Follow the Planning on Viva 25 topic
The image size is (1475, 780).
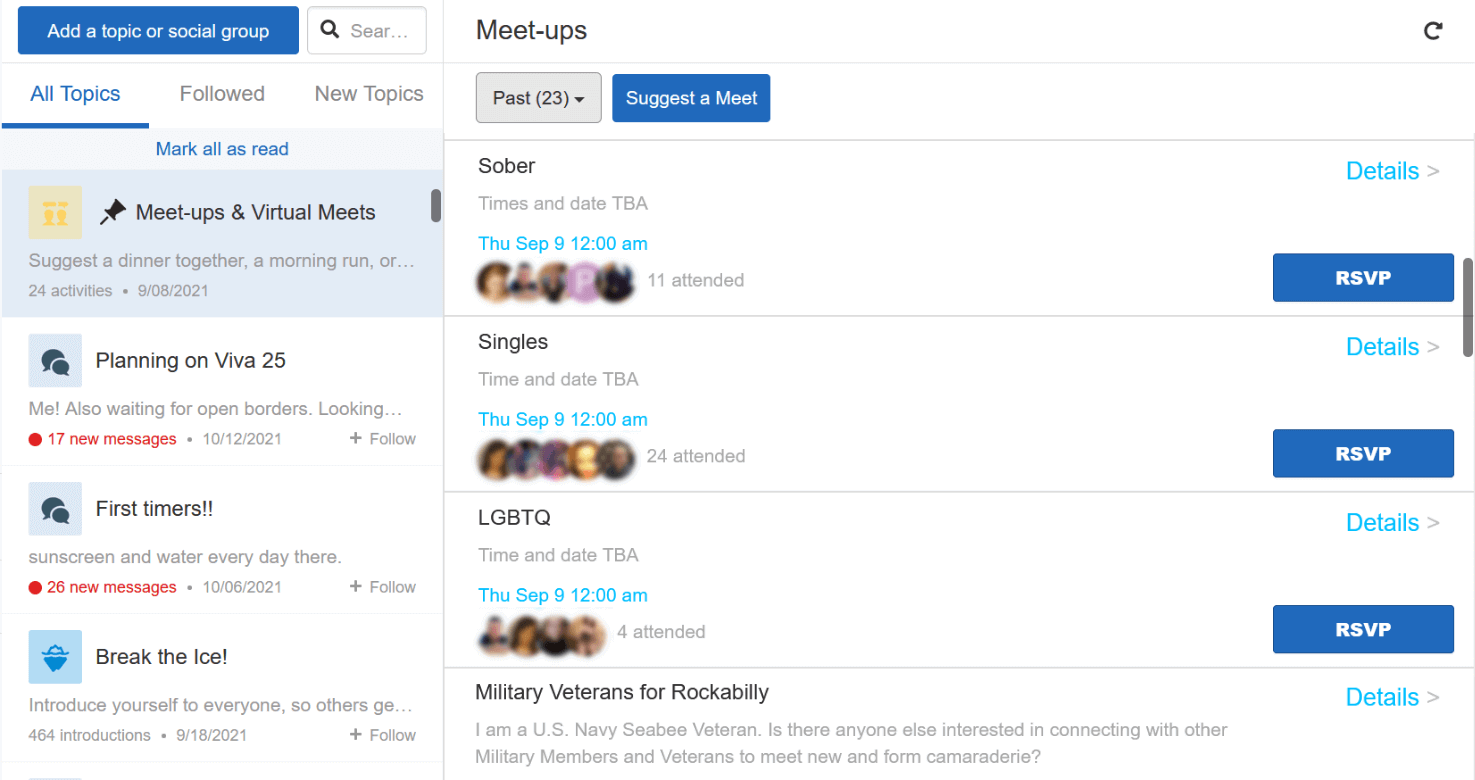[383, 439]
